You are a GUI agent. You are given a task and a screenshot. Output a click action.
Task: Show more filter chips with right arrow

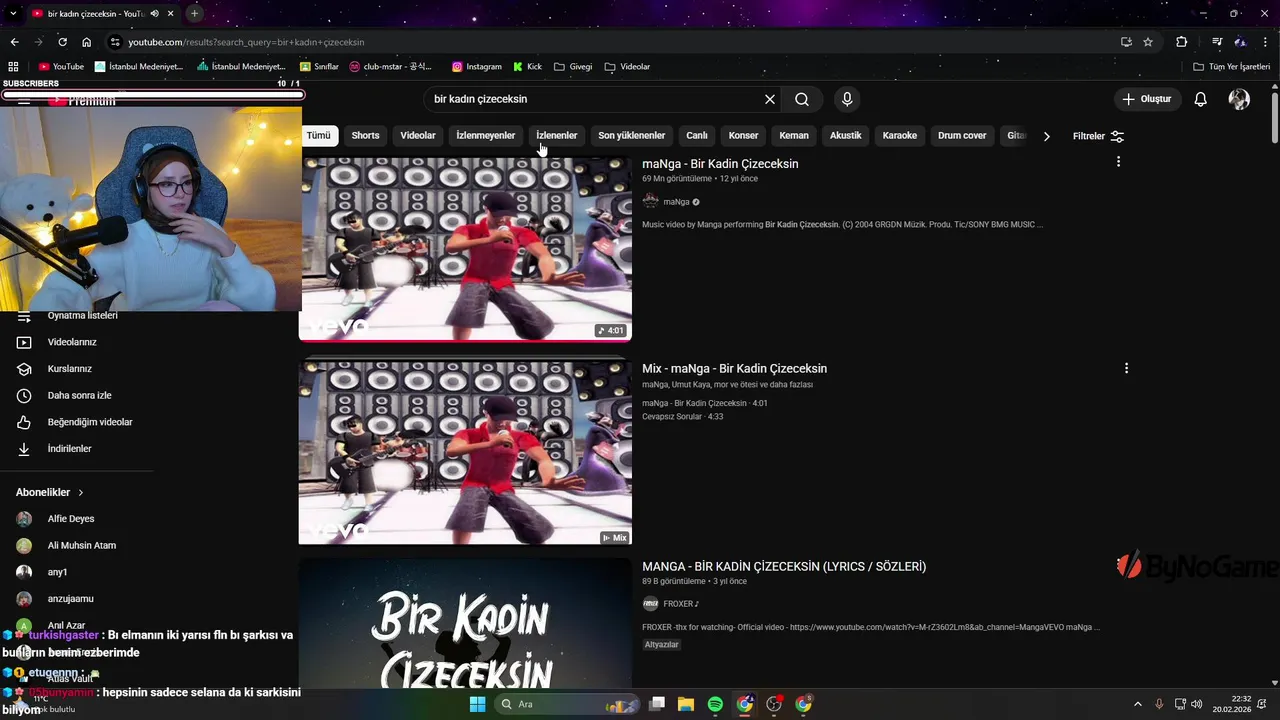pos(1046,136)
